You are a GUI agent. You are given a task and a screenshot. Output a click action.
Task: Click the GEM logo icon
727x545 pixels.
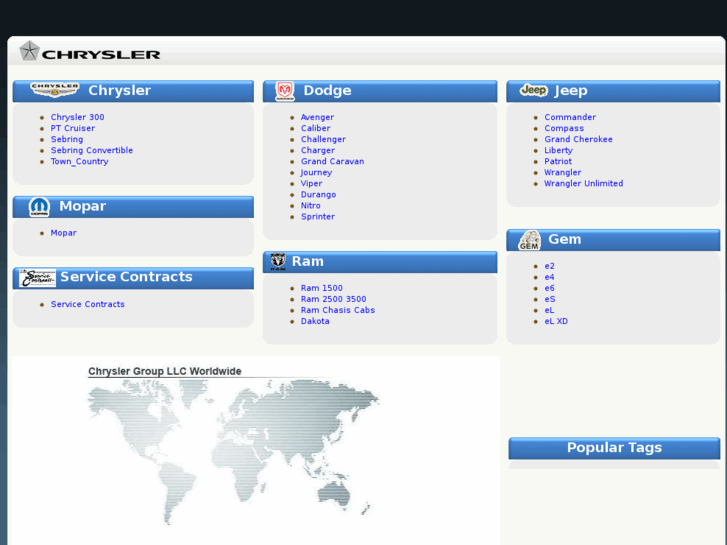click(529, 240)
